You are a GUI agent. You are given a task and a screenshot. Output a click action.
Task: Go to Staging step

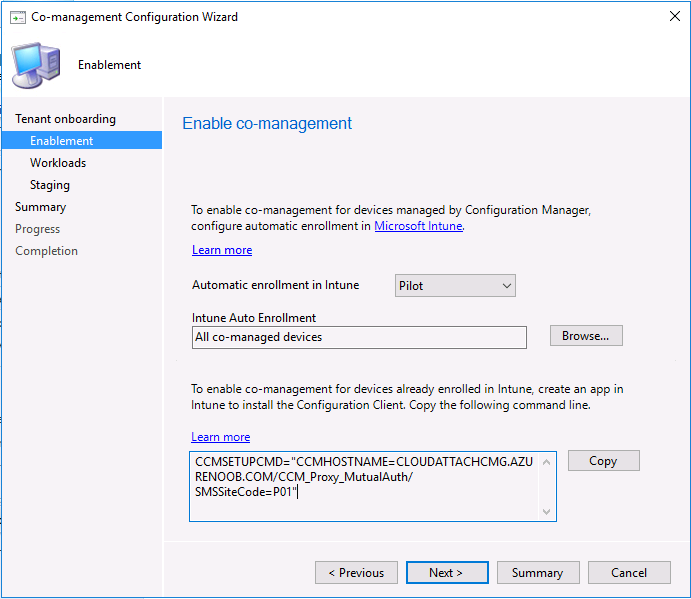(x=50, y=185)
